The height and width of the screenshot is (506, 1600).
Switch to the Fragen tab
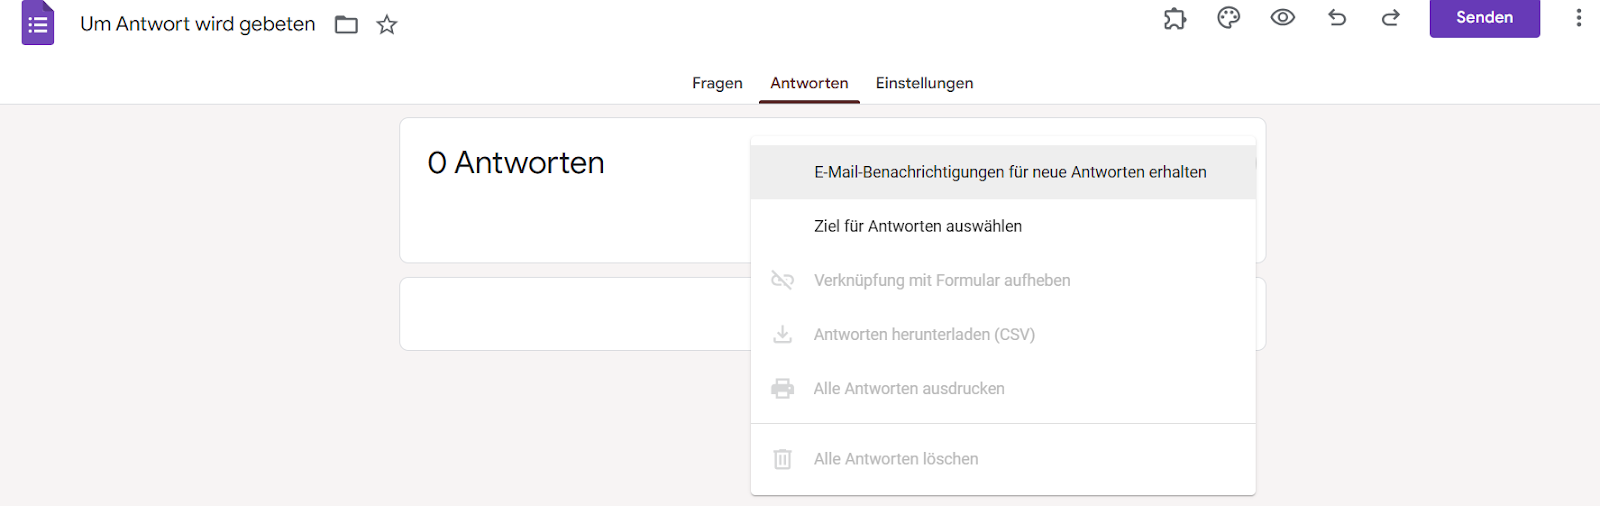(x=717, y=83)
